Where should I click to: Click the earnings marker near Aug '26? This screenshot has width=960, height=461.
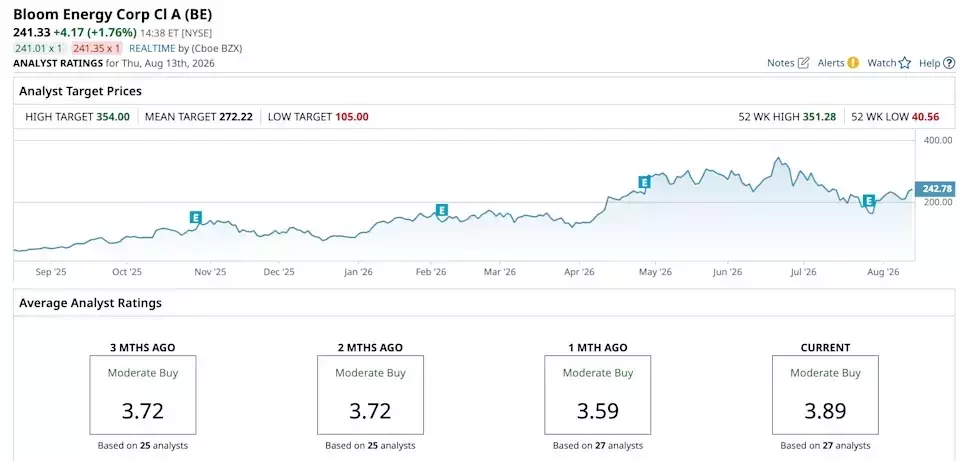(868, 201)
